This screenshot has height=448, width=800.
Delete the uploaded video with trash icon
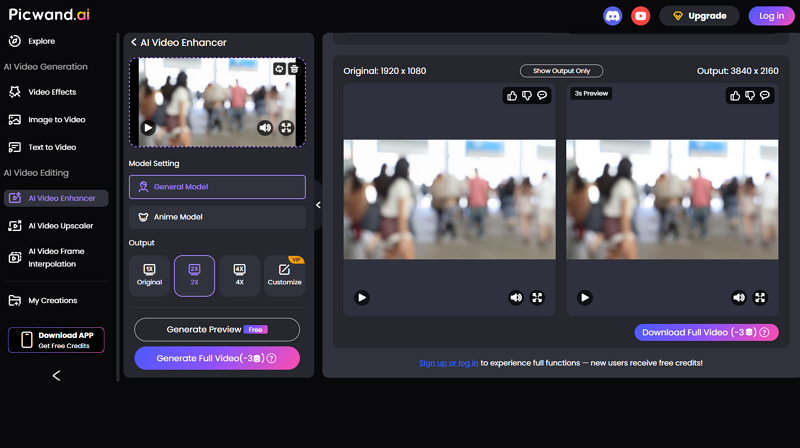click(294, 69)
